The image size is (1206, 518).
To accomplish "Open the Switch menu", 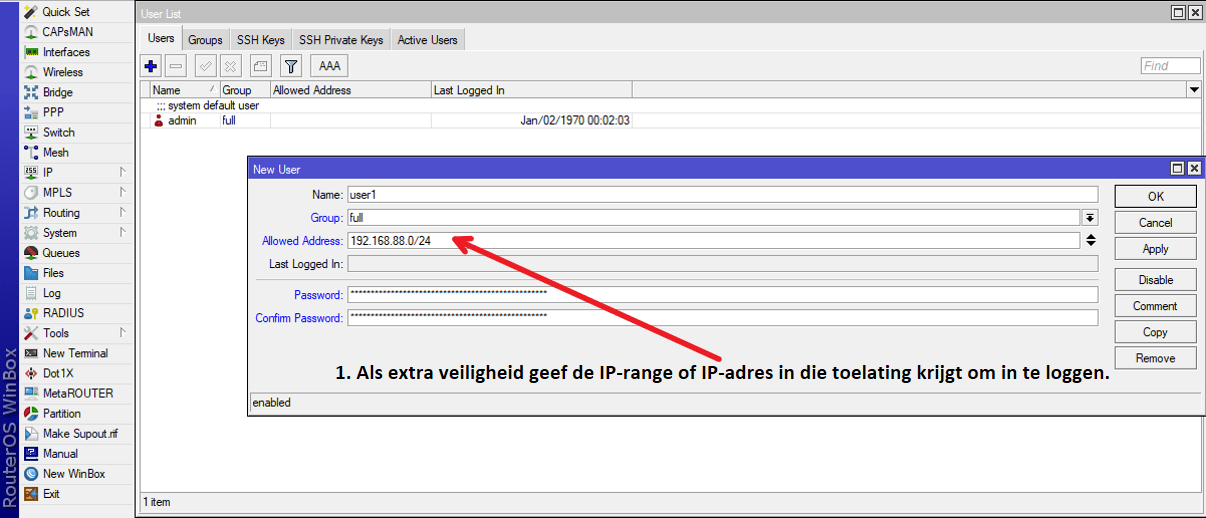I will coord(58,132).
